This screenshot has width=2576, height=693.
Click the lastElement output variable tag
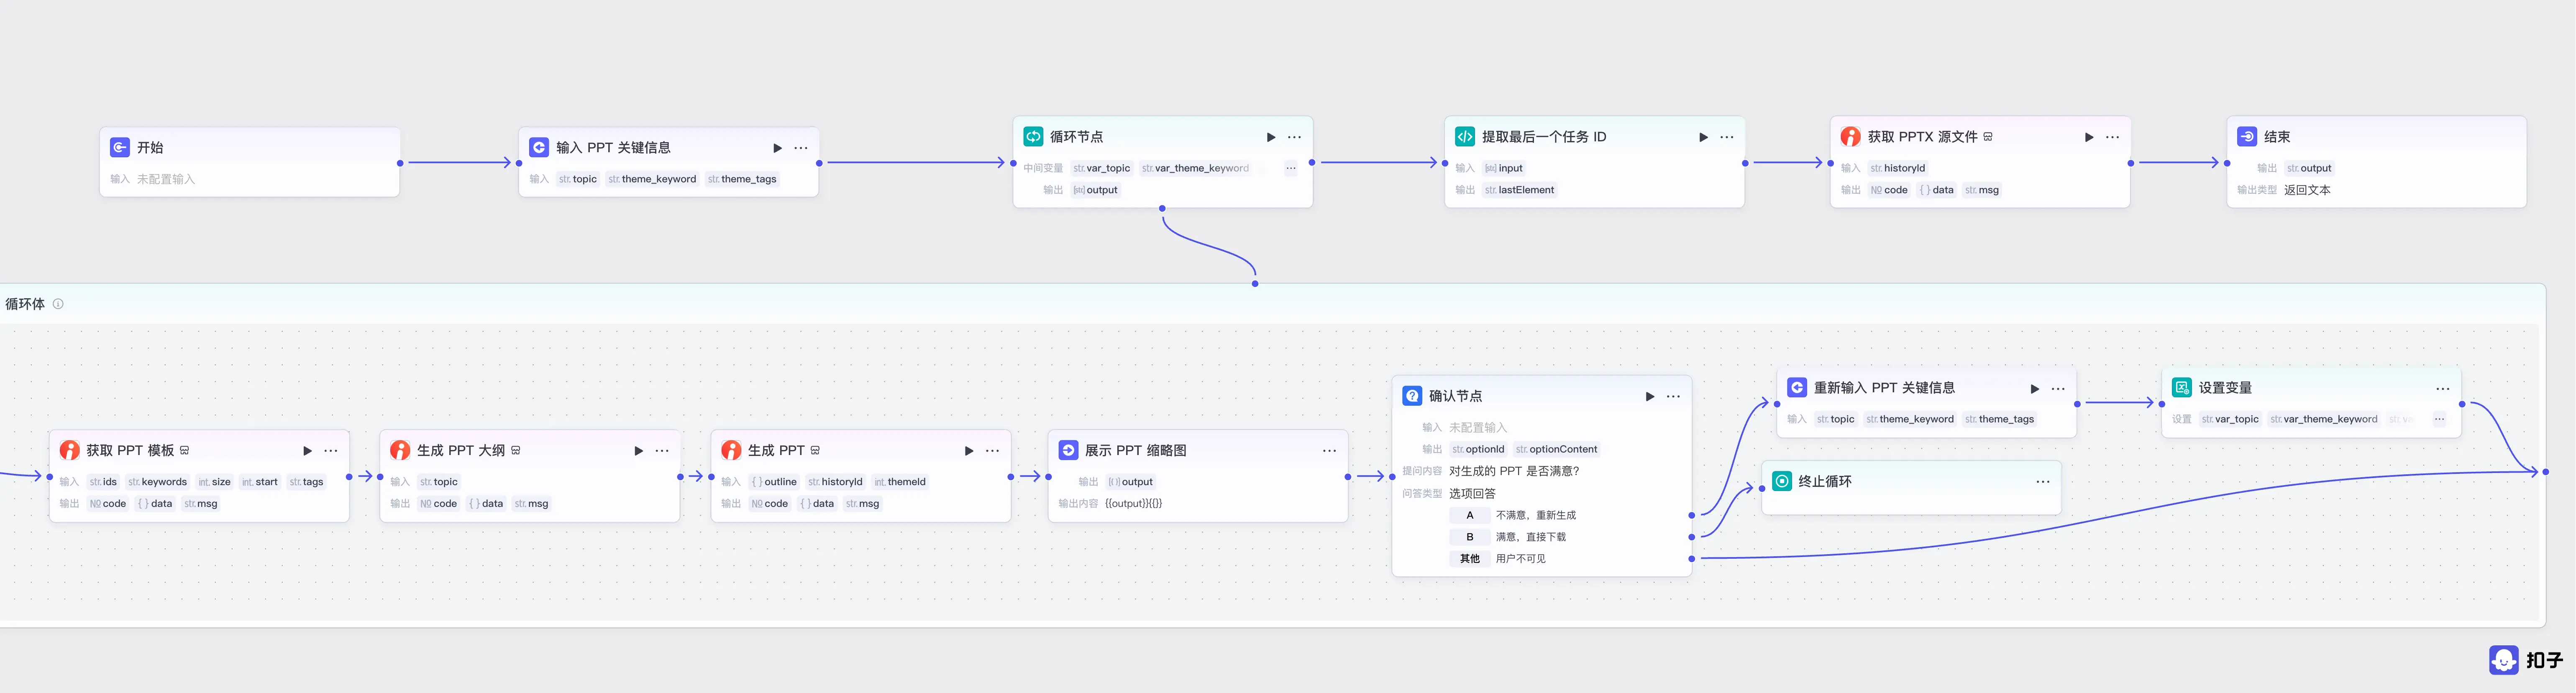[x=1520, y=190]
